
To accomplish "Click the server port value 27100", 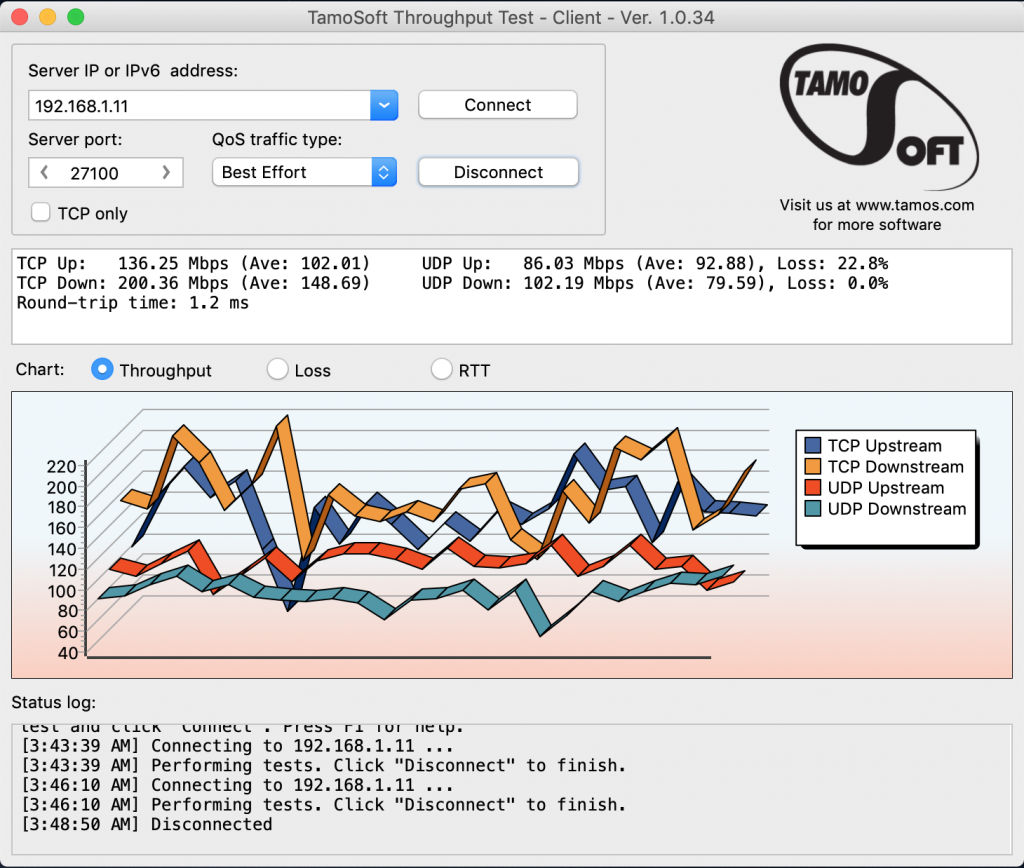I will pyautogui.click(x=95, y=173).
